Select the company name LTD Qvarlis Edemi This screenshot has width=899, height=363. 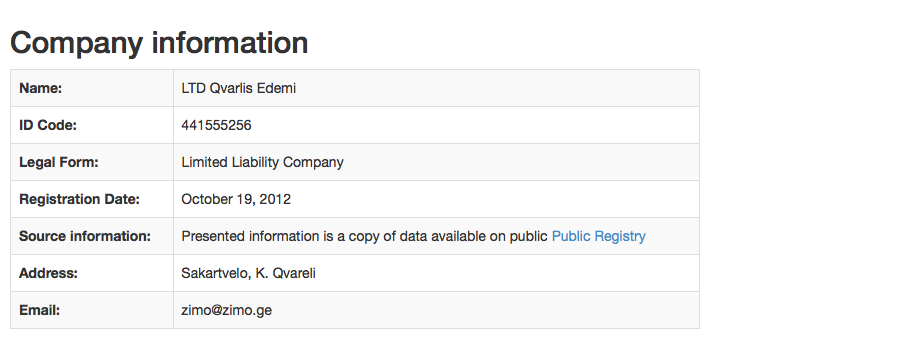click(x=239, y=88)
